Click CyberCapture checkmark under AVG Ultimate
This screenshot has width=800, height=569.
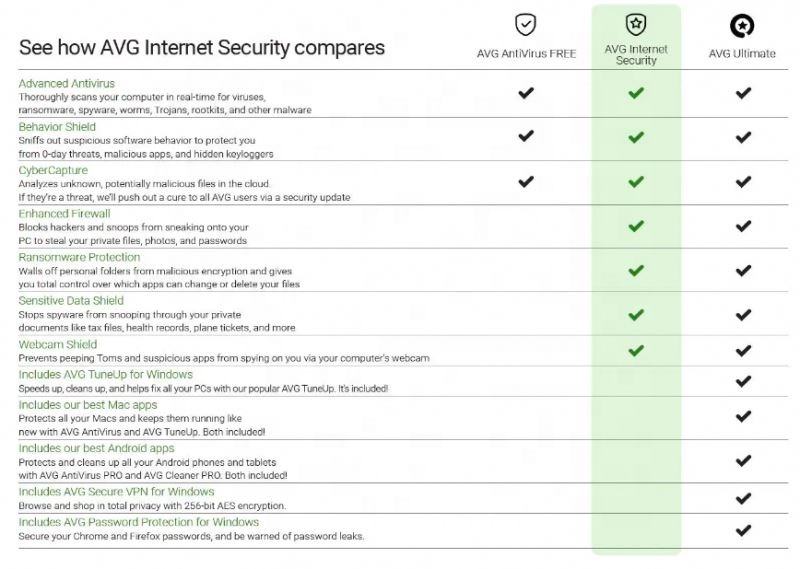click(743, 182)
